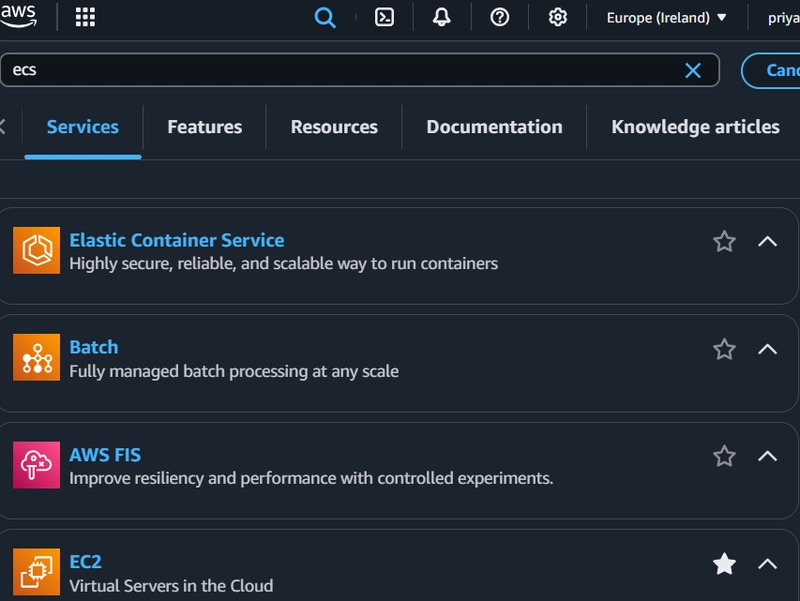Select the Services tab
This screenshot has height=601, width=800.
click(83, 127)
